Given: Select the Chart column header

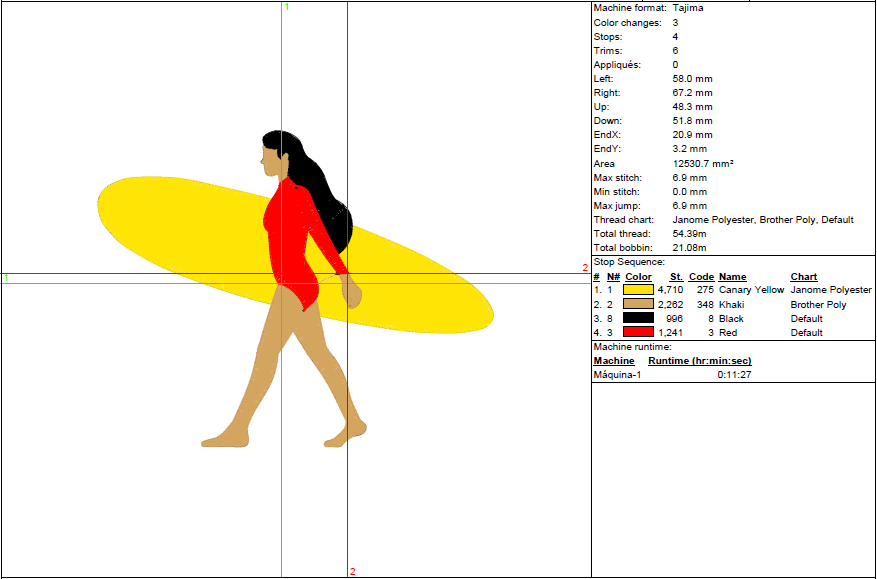Looking at the screenshot, I should tap(803, 277).
